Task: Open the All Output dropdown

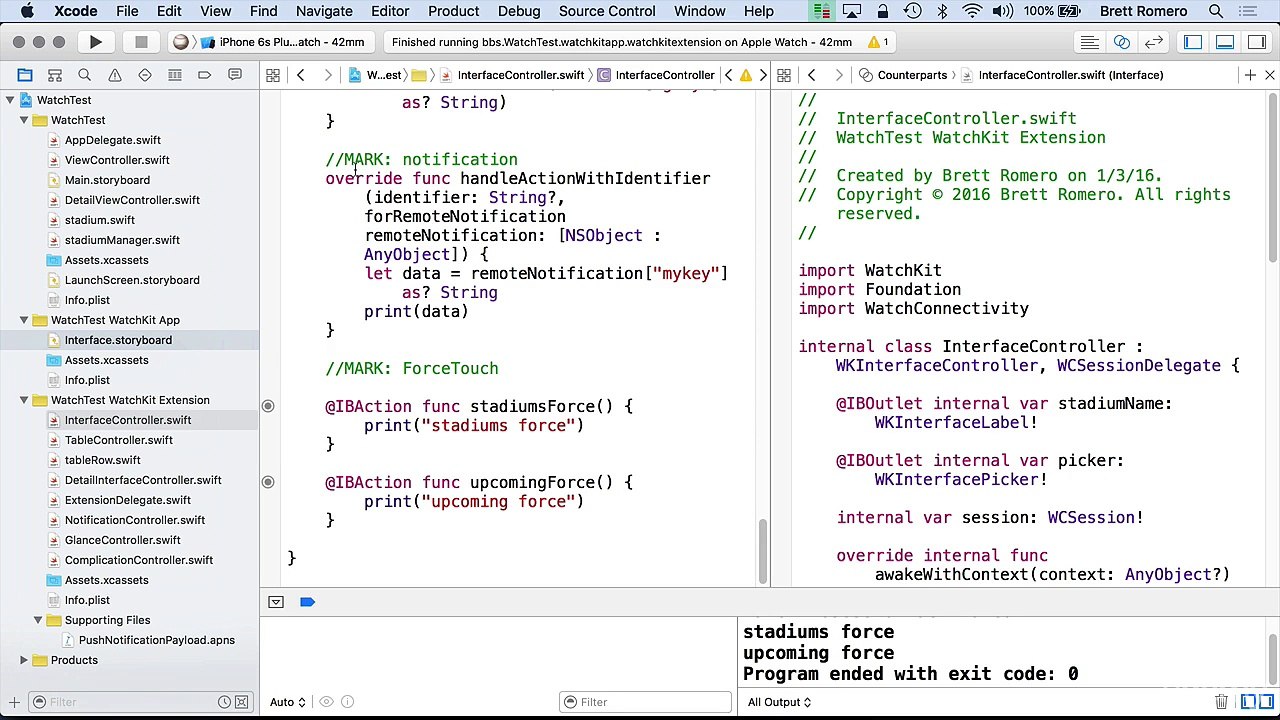Action: 779,702
